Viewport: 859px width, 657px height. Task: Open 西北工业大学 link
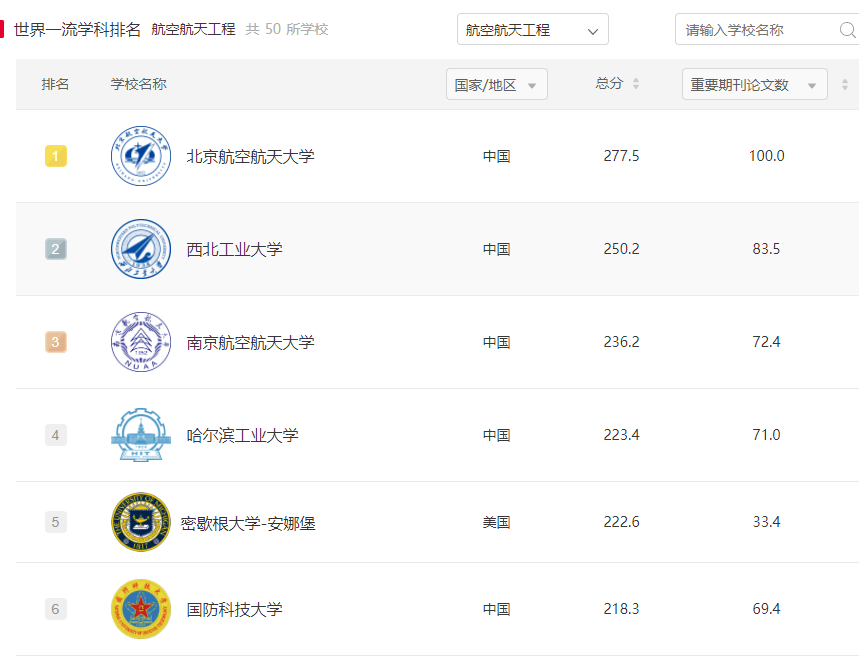point(234,249)
